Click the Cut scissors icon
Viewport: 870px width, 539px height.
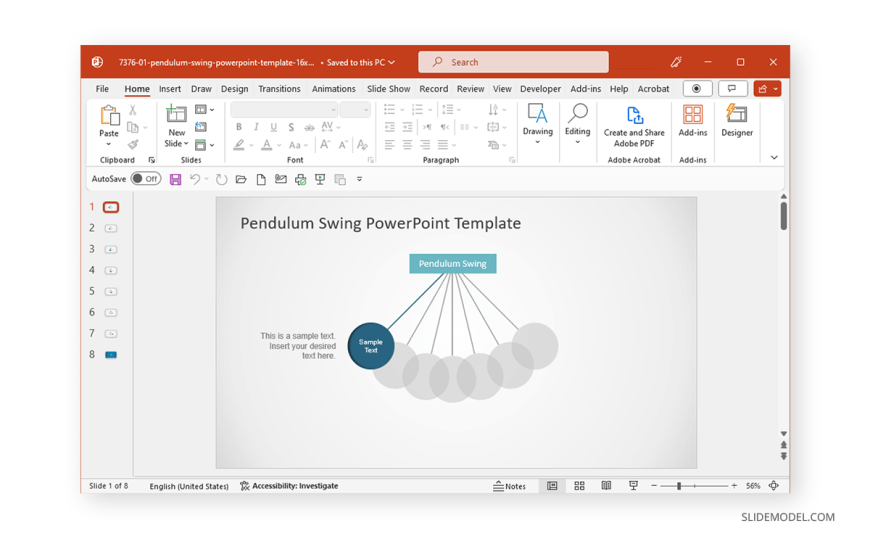[133, 110]
